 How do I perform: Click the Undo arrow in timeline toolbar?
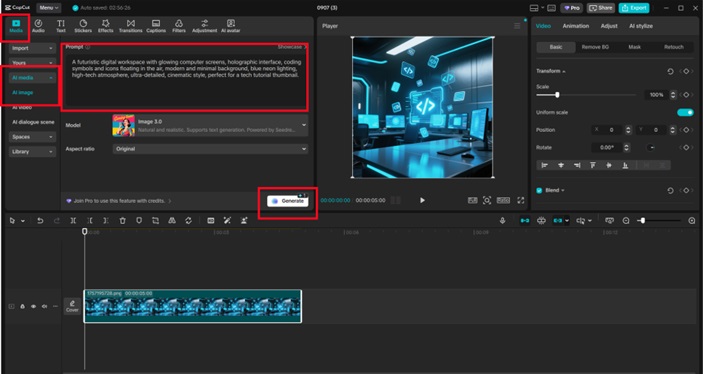pyautogui.click(x=40, y=221)
